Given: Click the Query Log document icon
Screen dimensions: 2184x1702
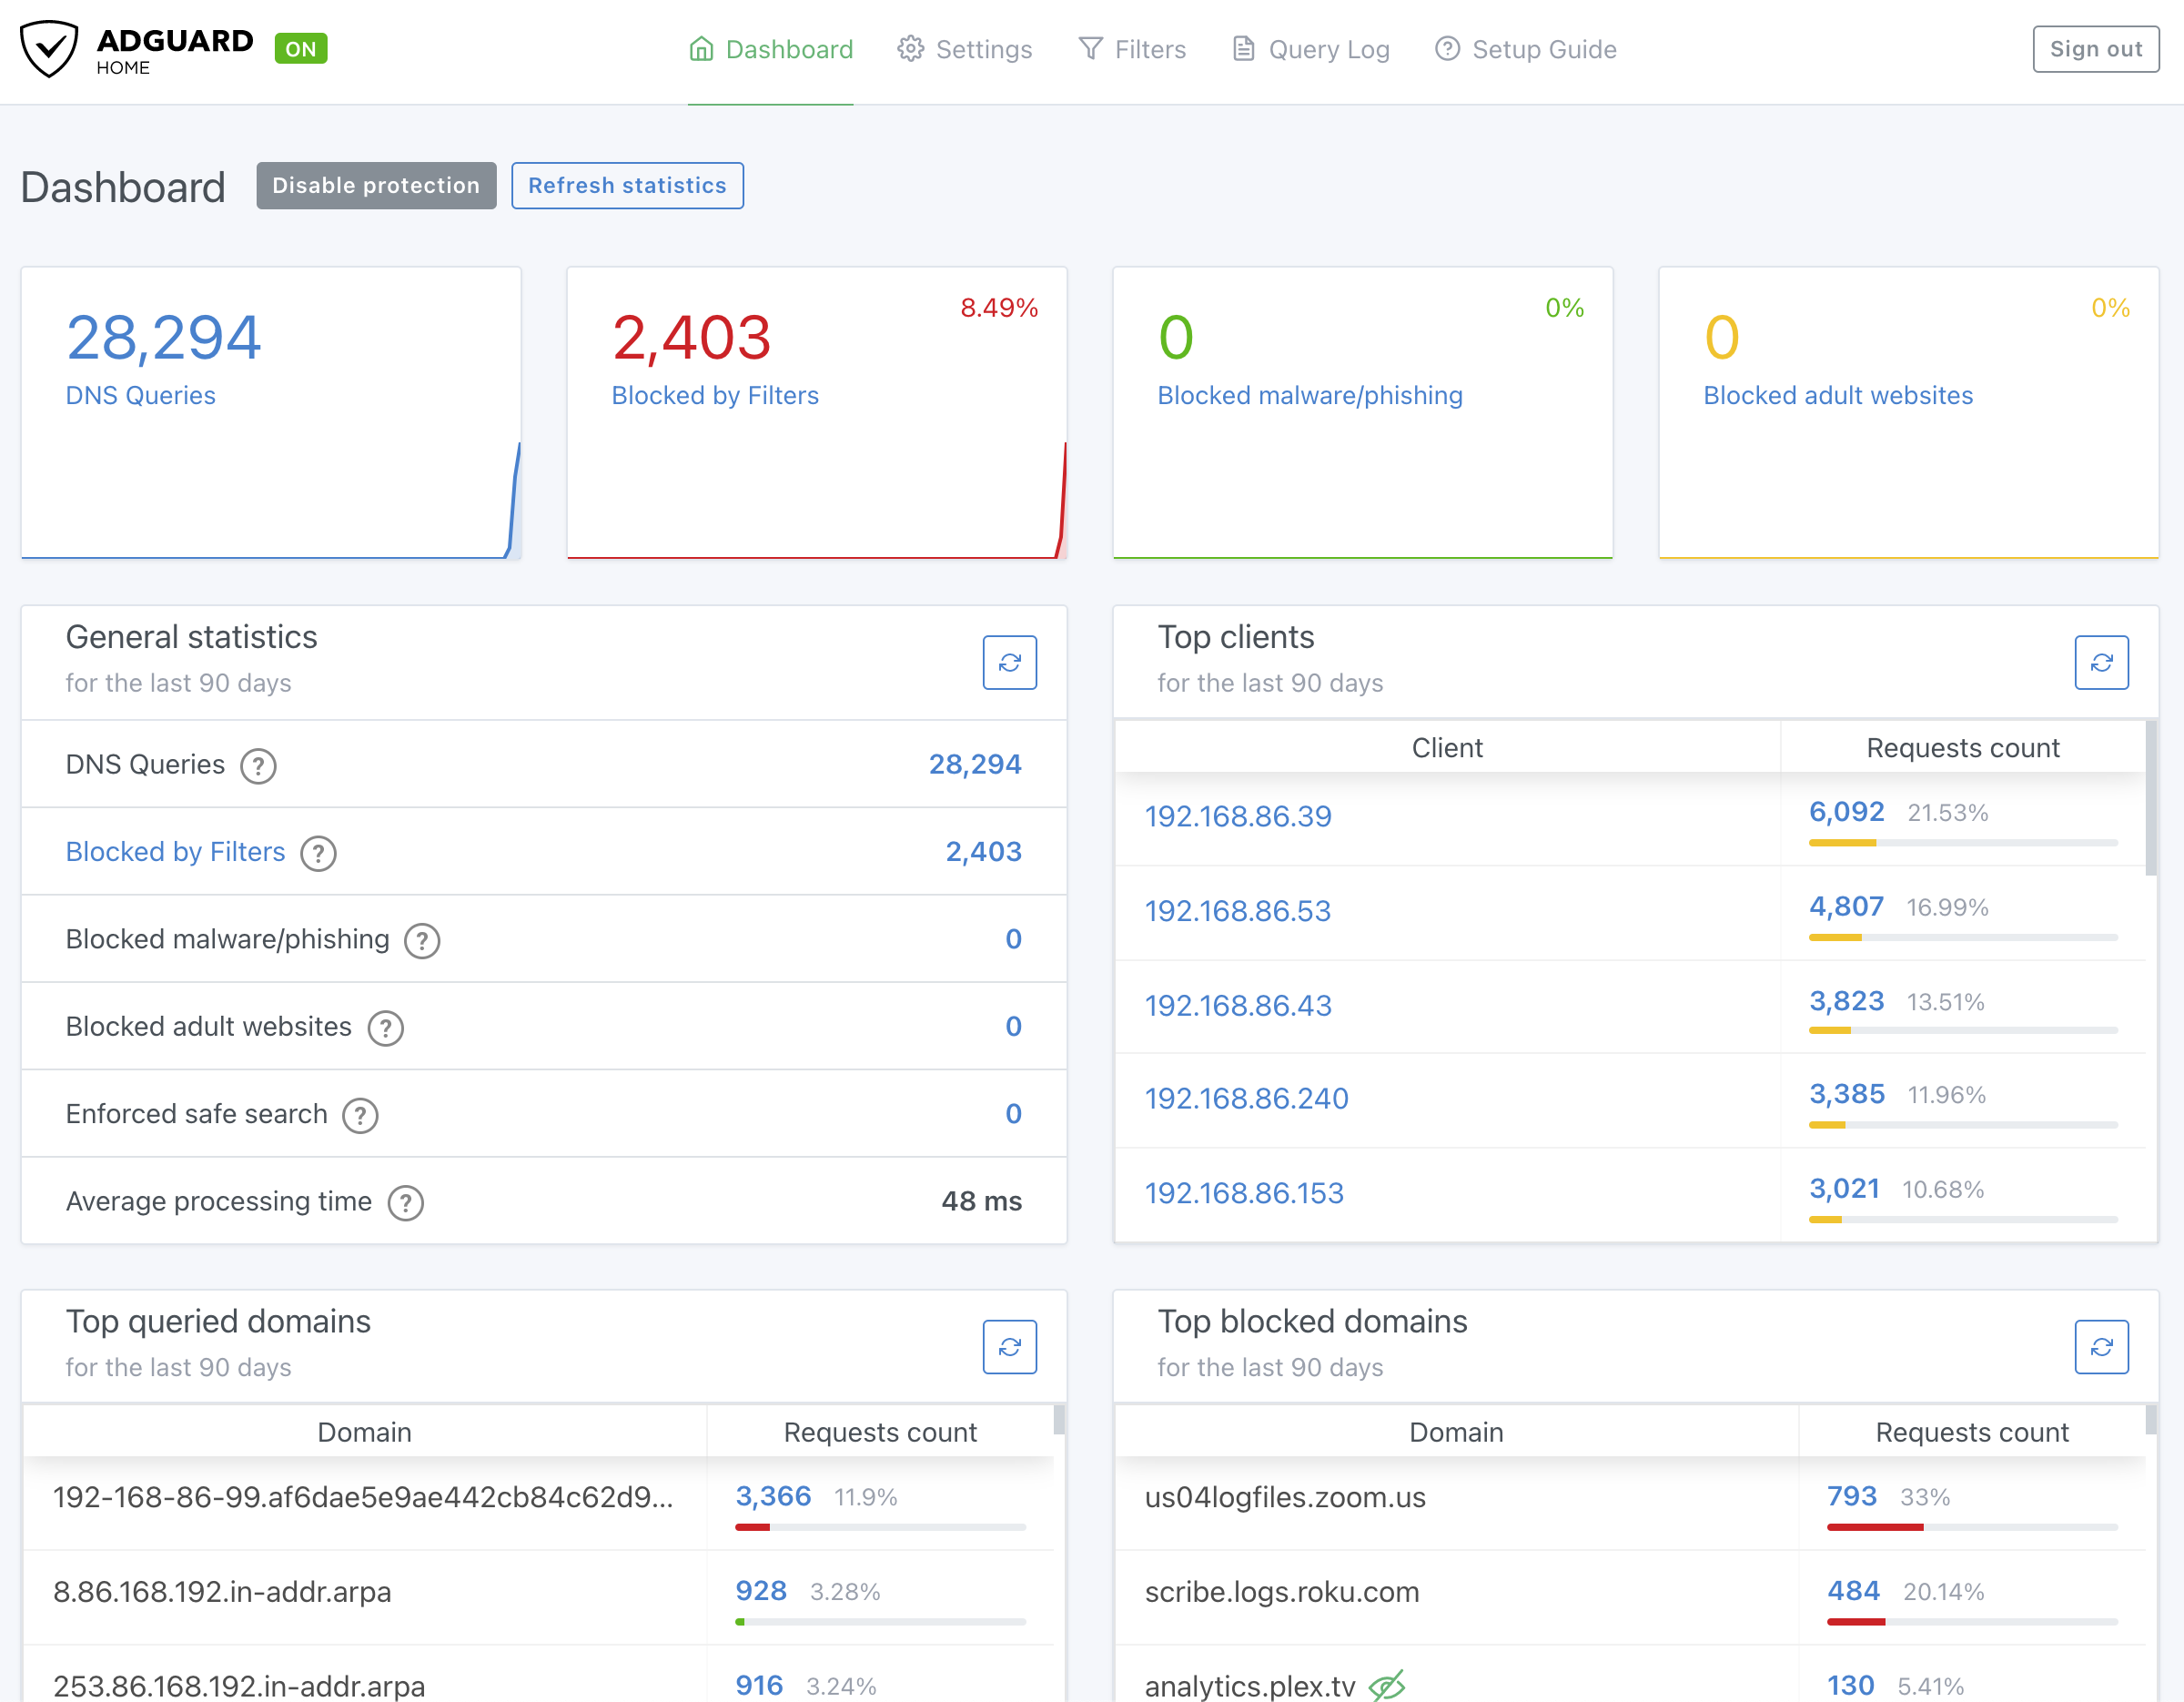Looking at the screenshot, I should (x=1243, y=49).
